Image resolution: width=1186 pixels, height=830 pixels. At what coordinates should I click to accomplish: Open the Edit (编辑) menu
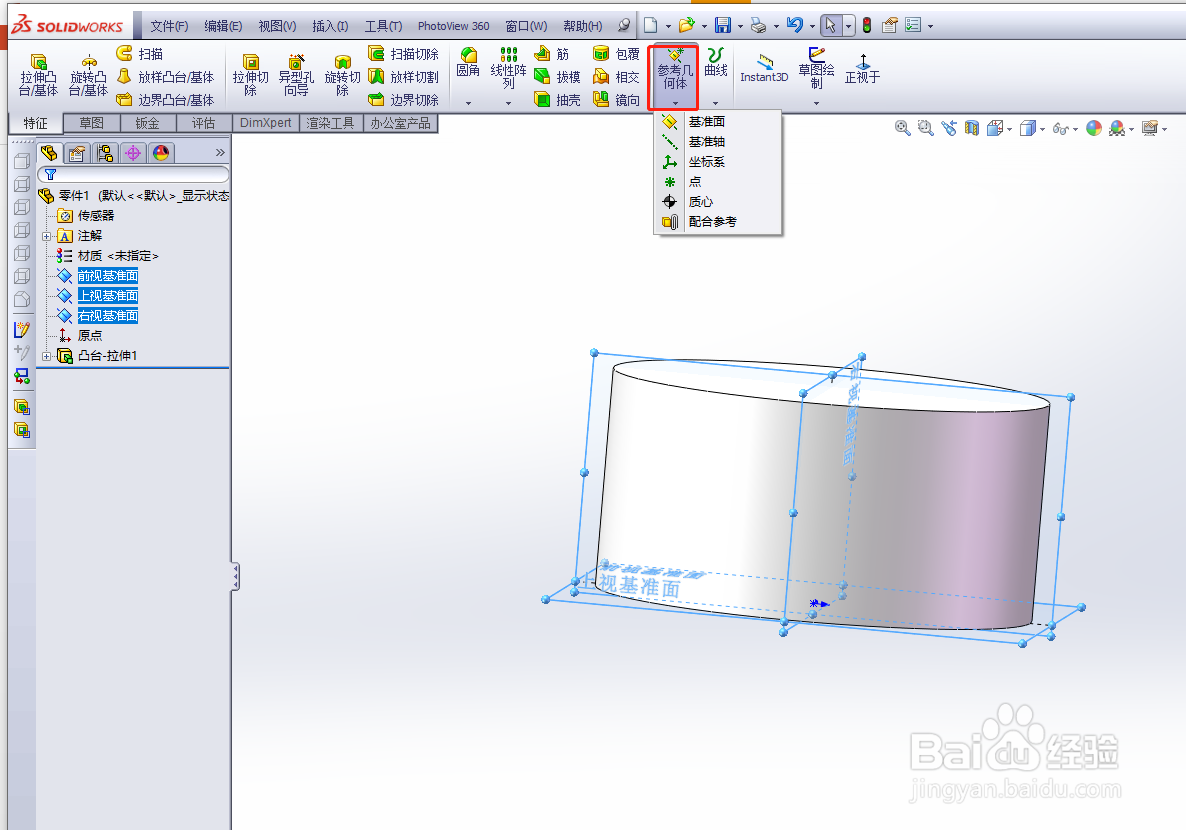click(223, 26)
